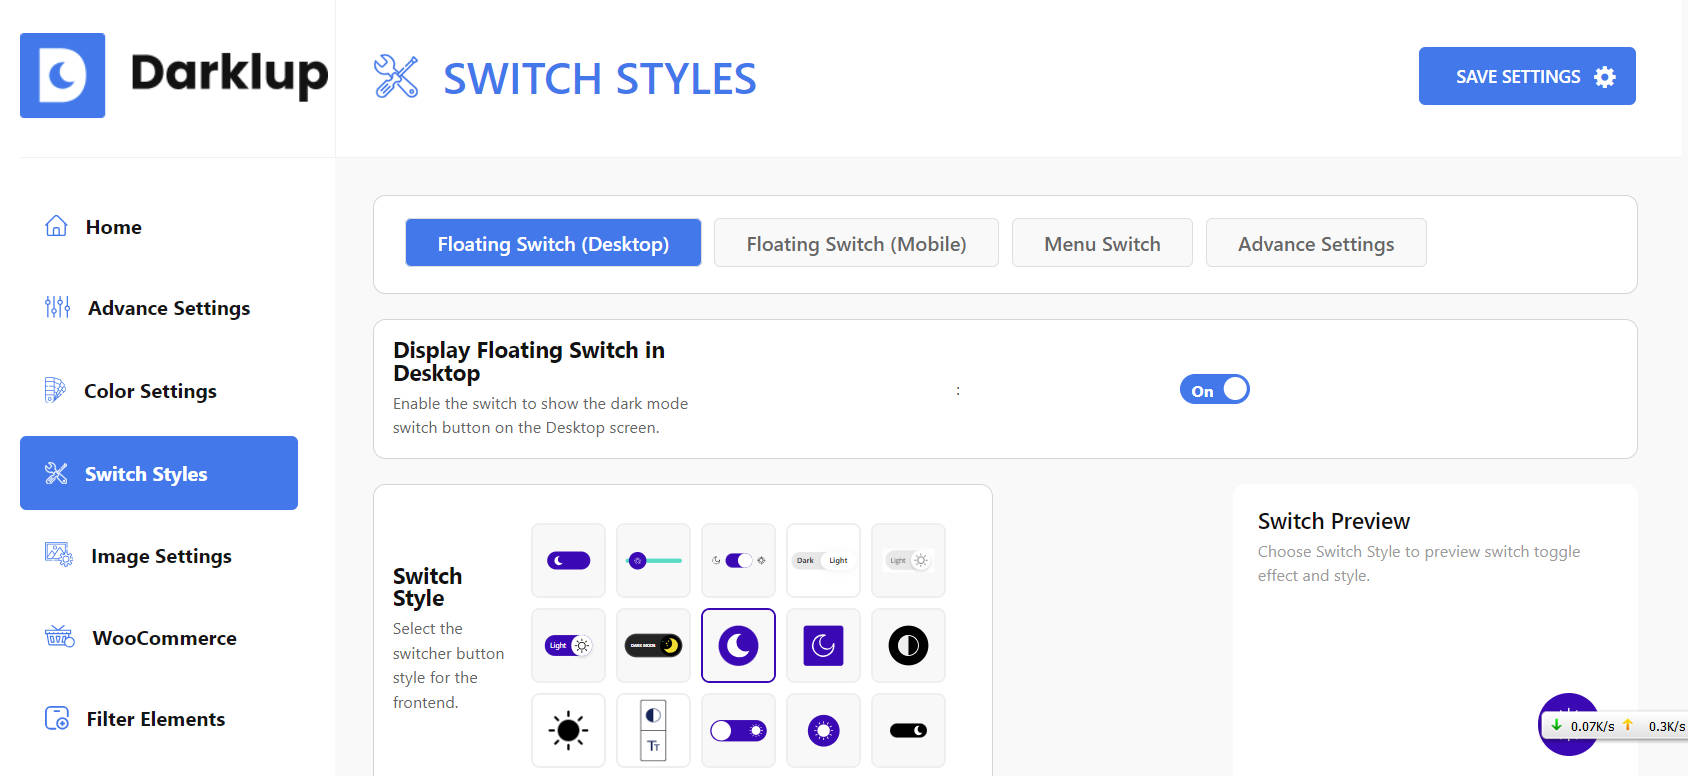Choose the purple circle sun switch style

823,731
